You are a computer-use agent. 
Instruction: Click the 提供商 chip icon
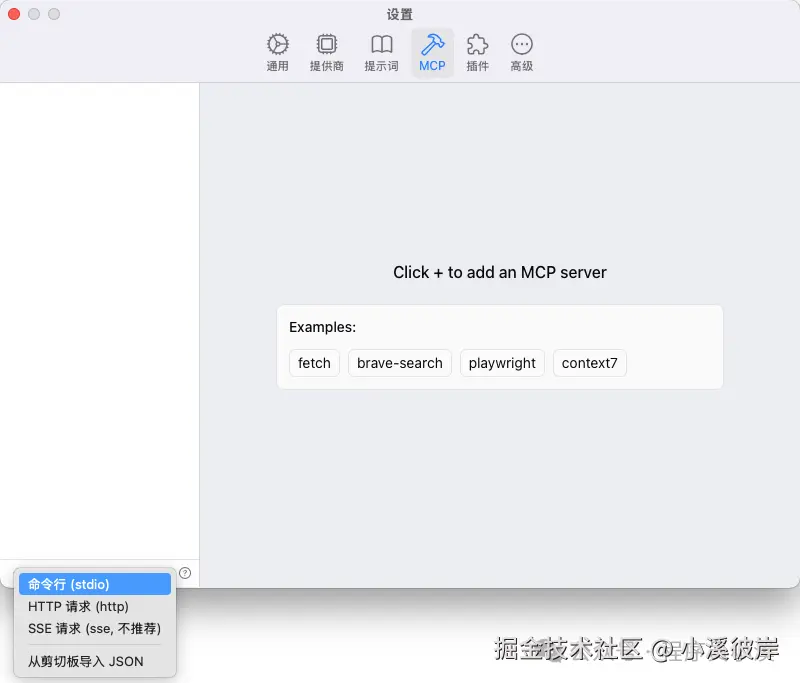point(327,44)
